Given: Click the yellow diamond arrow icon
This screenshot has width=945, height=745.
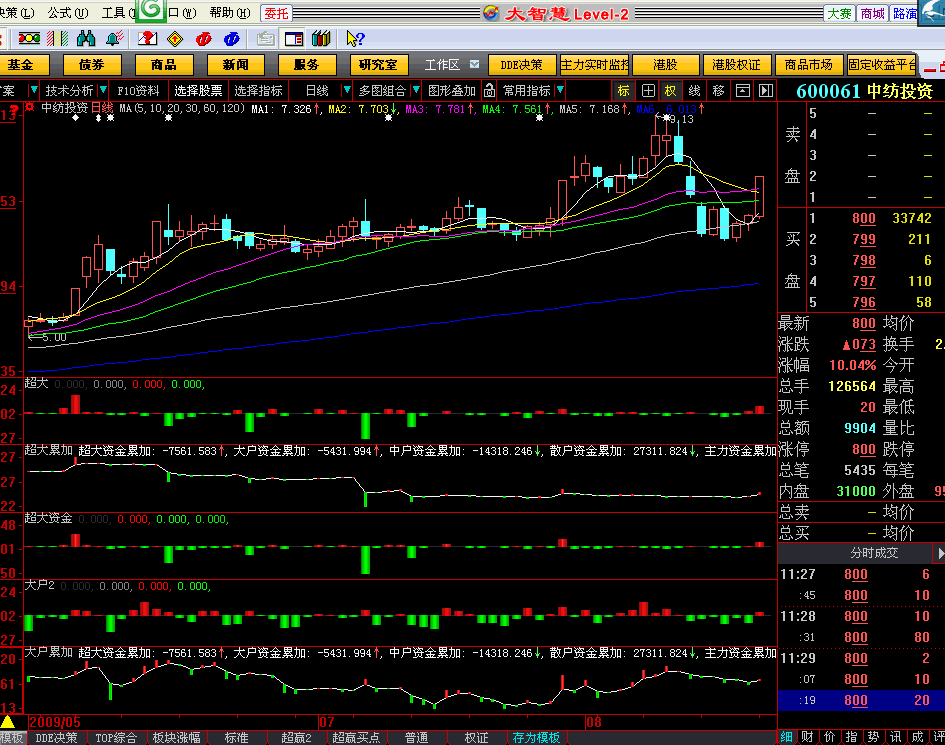Looking at the screenshot, I should click(175, 39).
